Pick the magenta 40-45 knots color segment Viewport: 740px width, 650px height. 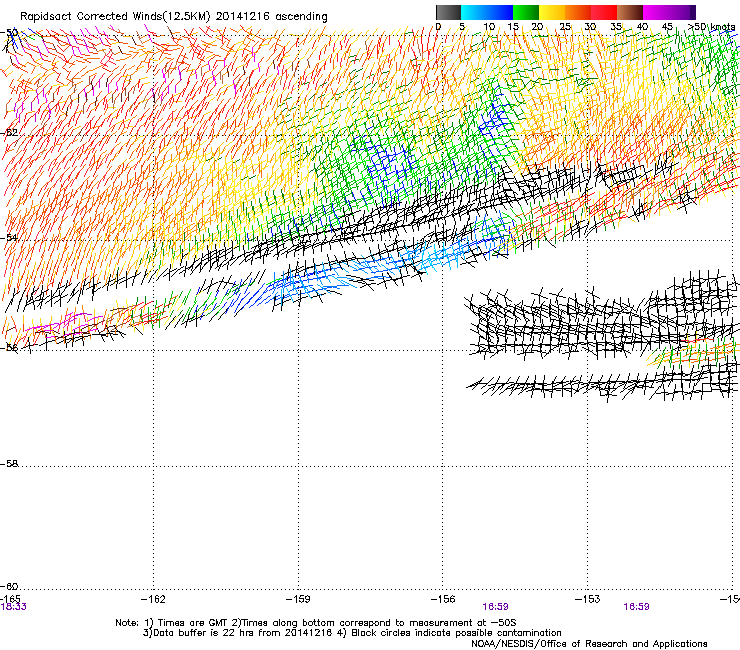point(656,12)
